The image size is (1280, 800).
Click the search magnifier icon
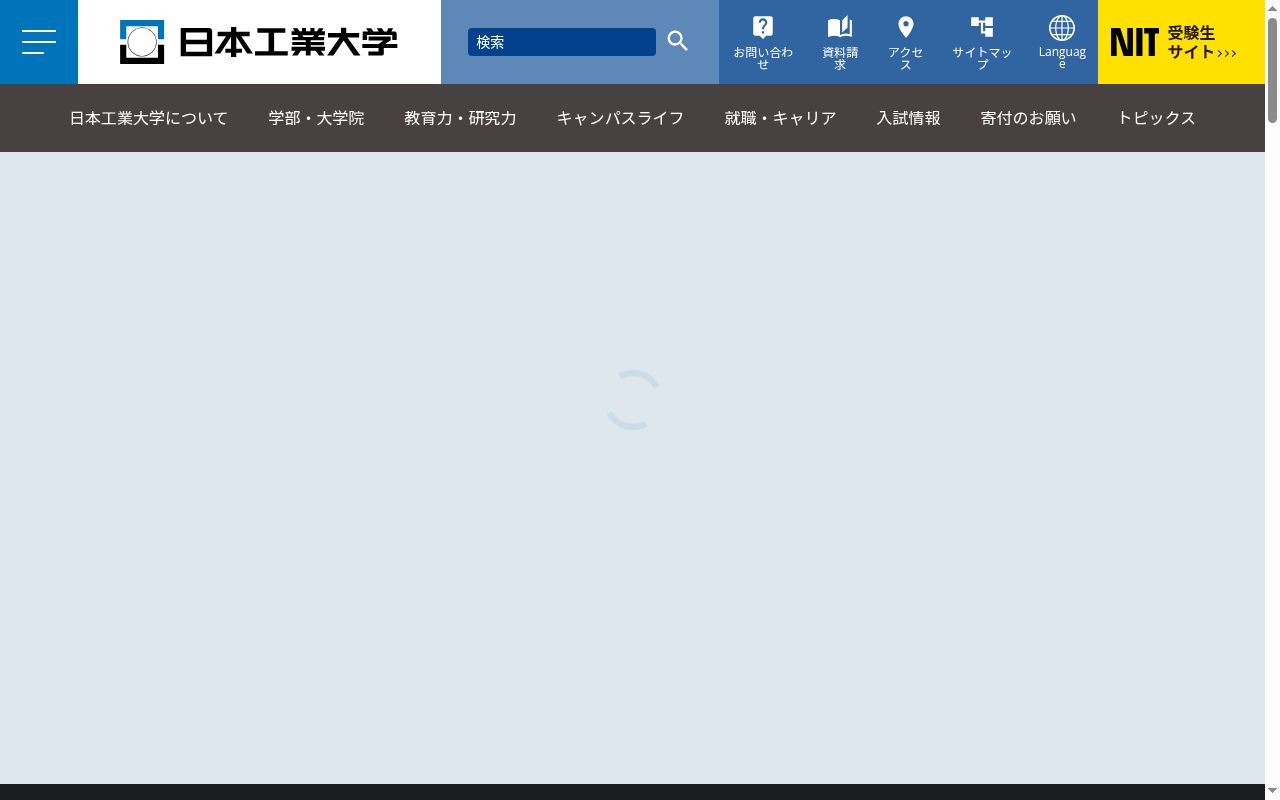(678, 41)
